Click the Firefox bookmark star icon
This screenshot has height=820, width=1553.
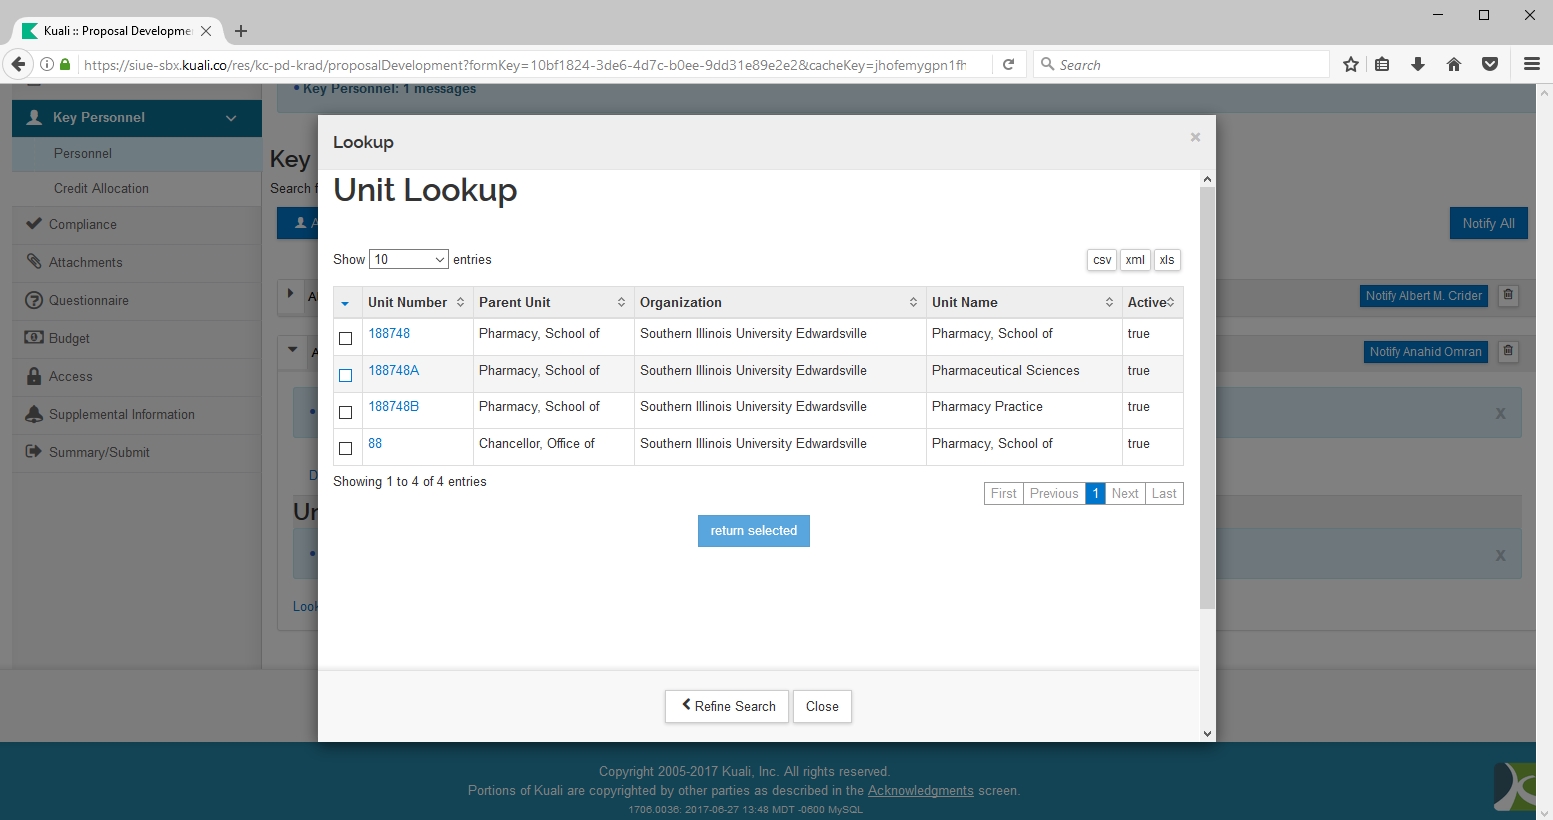pos(1351,64)
